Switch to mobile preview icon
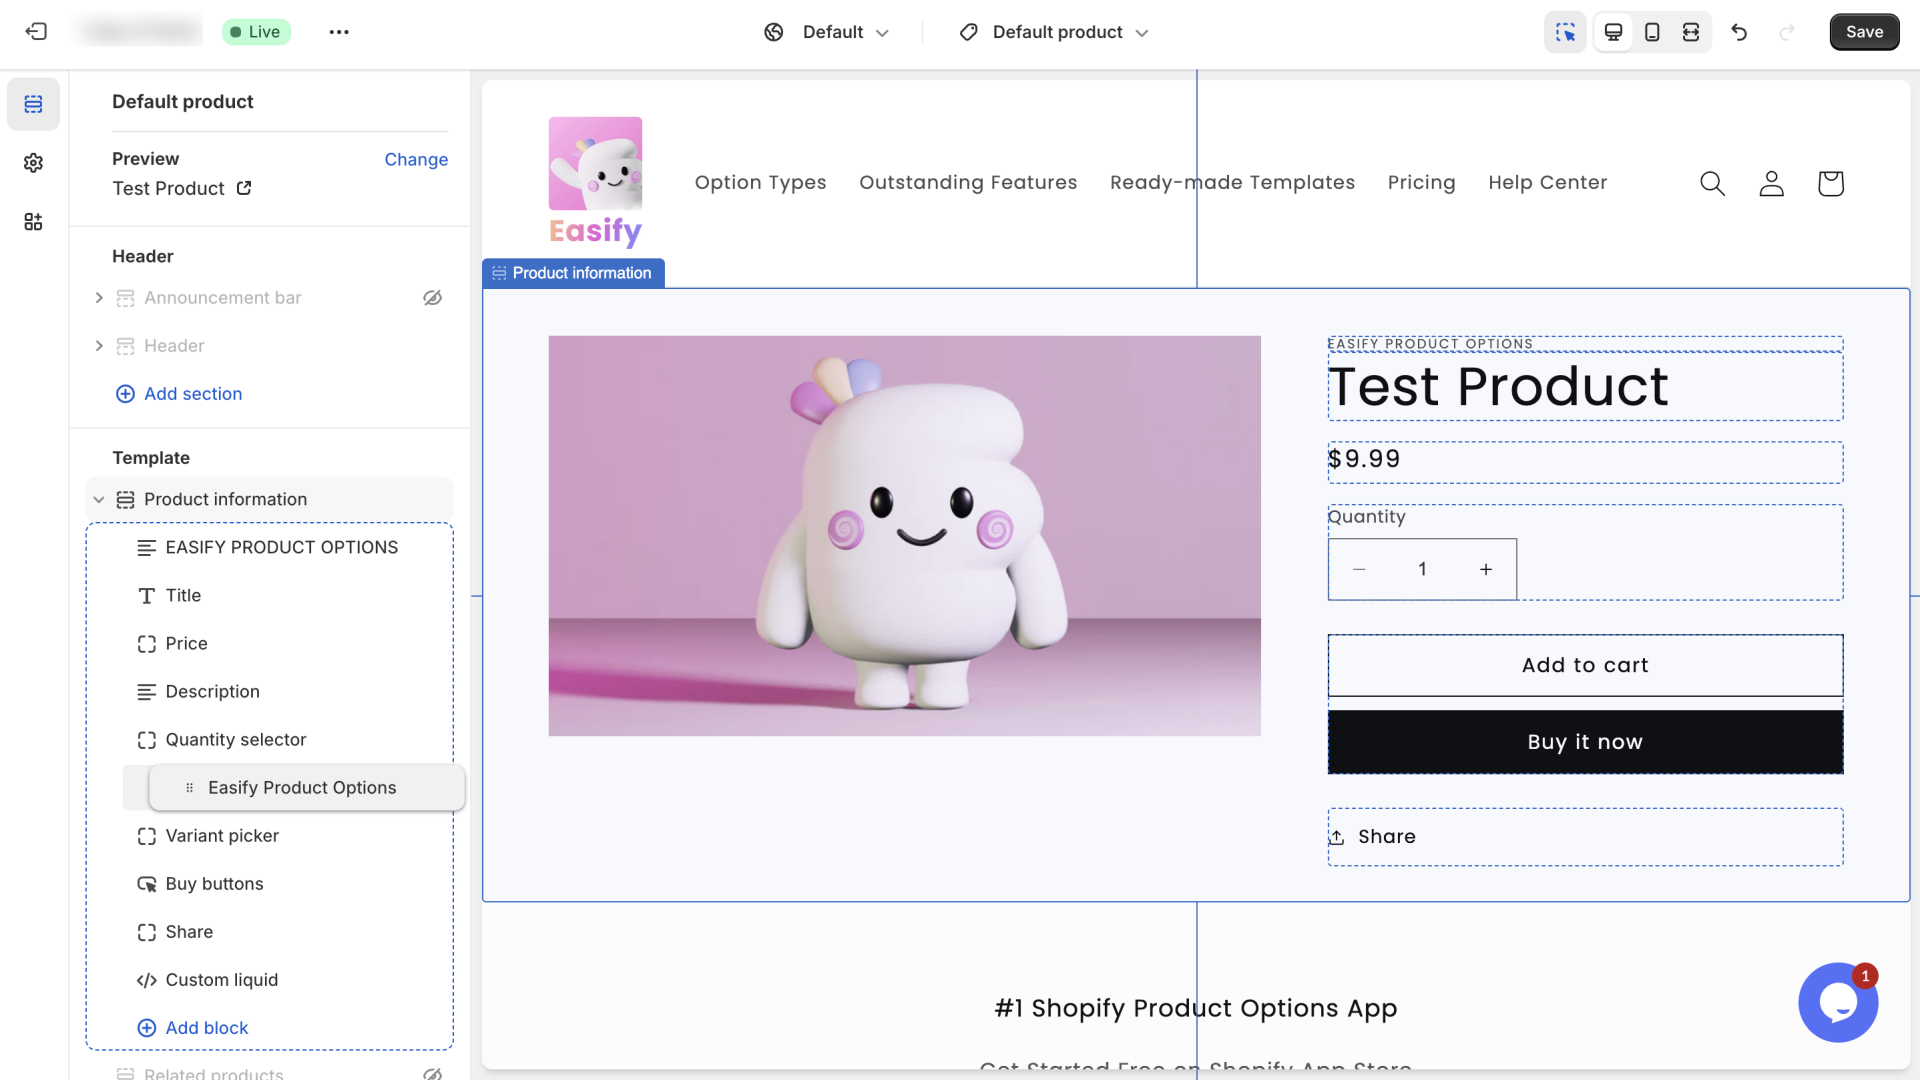 tap(1652, 32)
